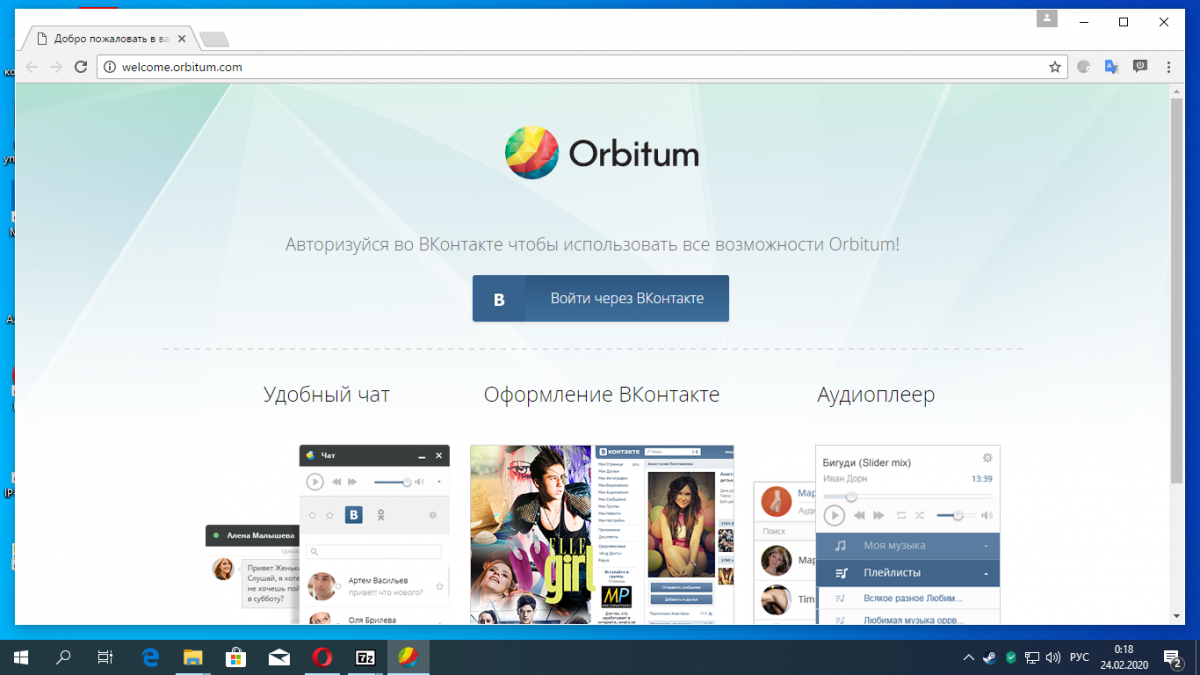
Task: Open the browser three-dot menu
Action: [x=1169, y=67]
